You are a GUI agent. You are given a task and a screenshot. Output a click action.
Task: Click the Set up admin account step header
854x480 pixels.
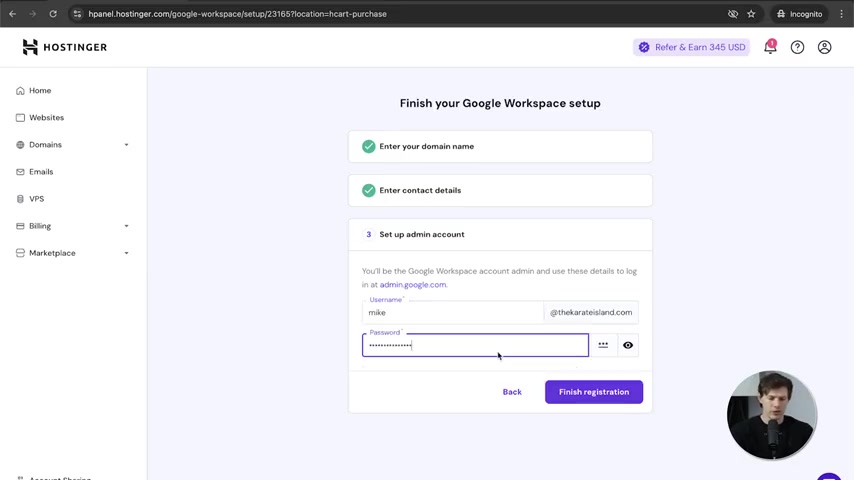pos(500,235)
